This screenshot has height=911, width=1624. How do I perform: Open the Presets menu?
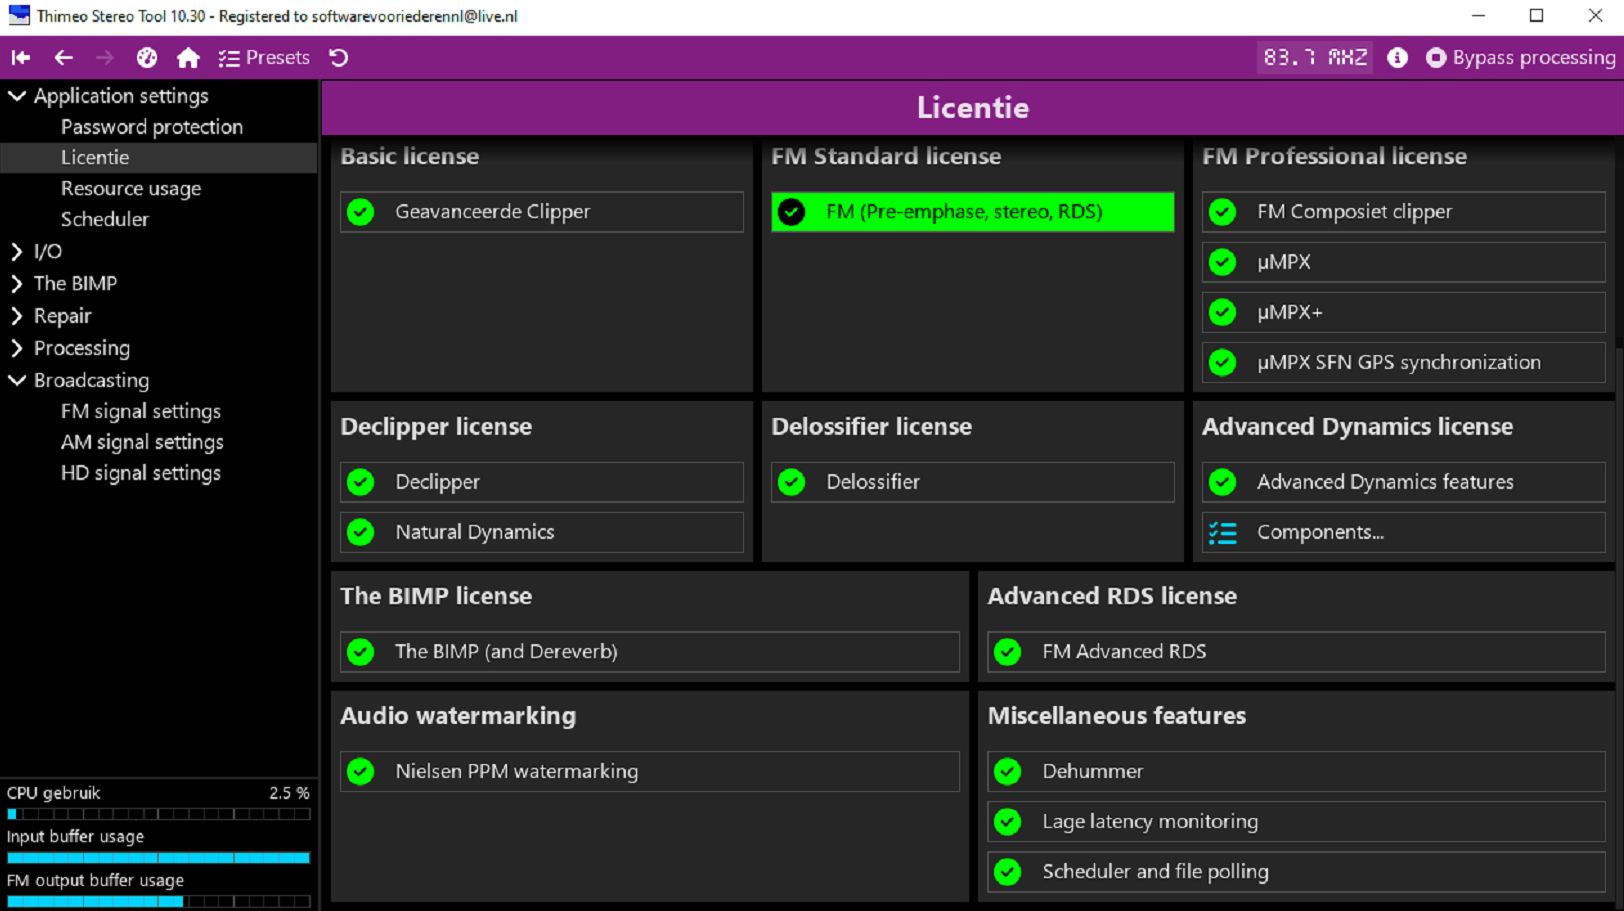(x=264, y=58)
